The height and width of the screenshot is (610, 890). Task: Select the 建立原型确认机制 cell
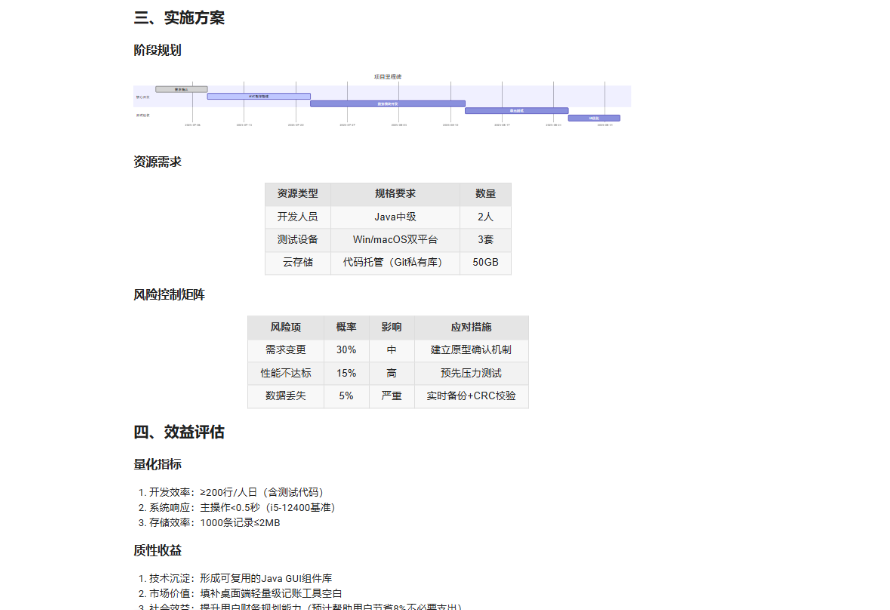pos(471,350)
